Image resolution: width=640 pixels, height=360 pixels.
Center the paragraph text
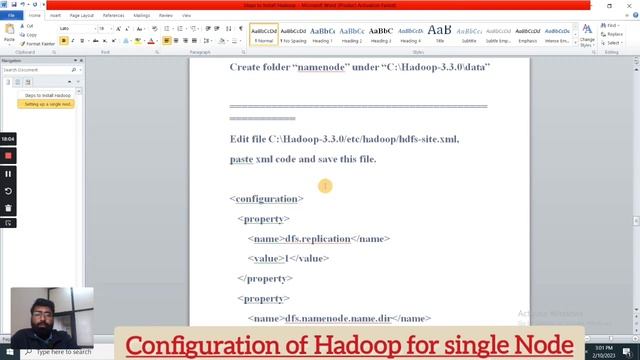click(x=176, y=41)
